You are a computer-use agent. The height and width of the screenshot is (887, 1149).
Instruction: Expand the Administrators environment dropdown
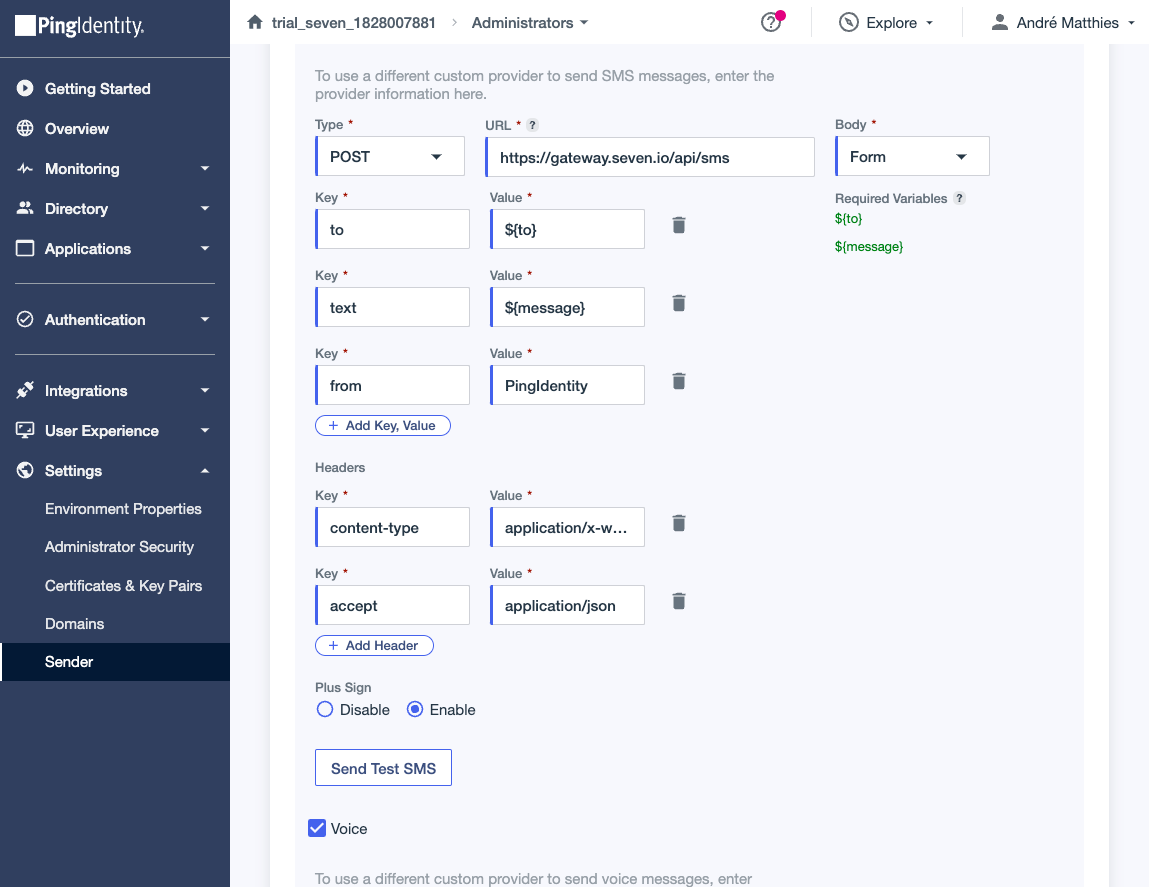click(x=530, y=22)
